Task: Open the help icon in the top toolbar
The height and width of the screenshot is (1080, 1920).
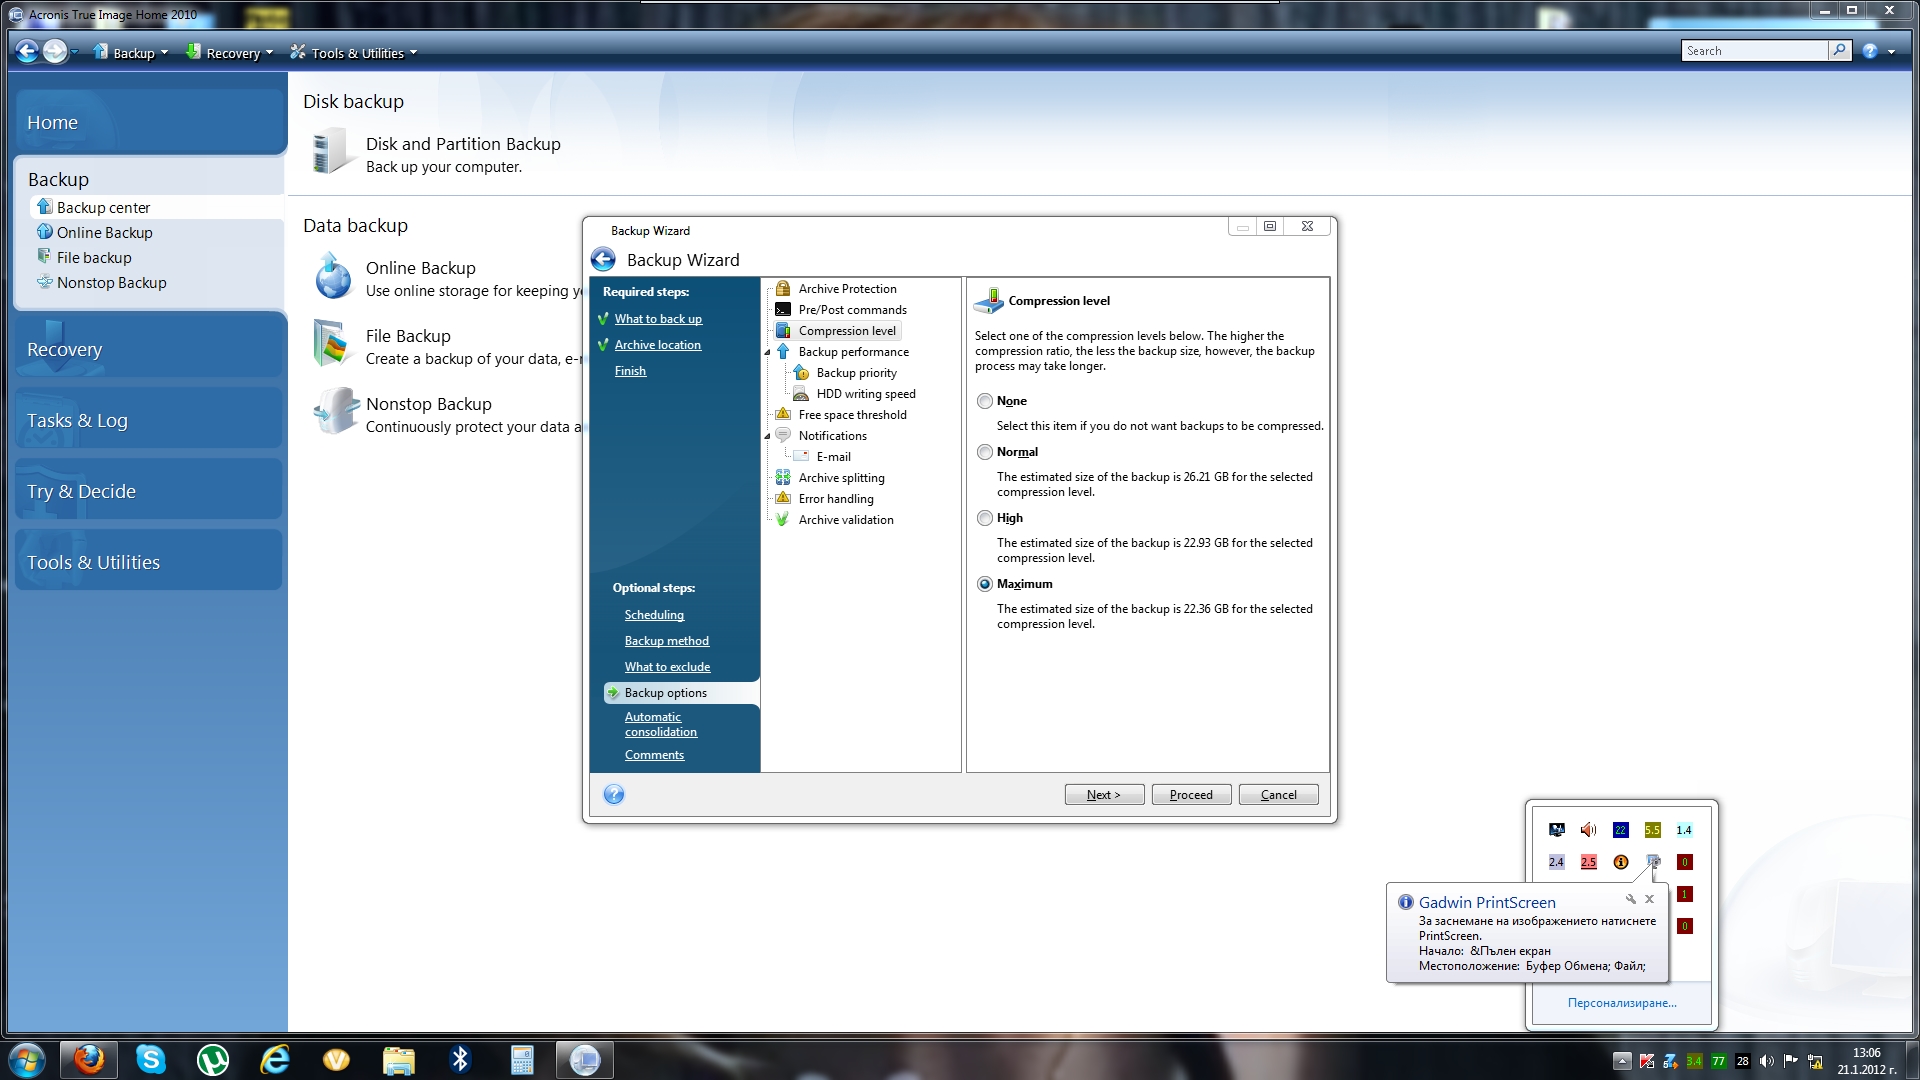Action: (1870, 51)
